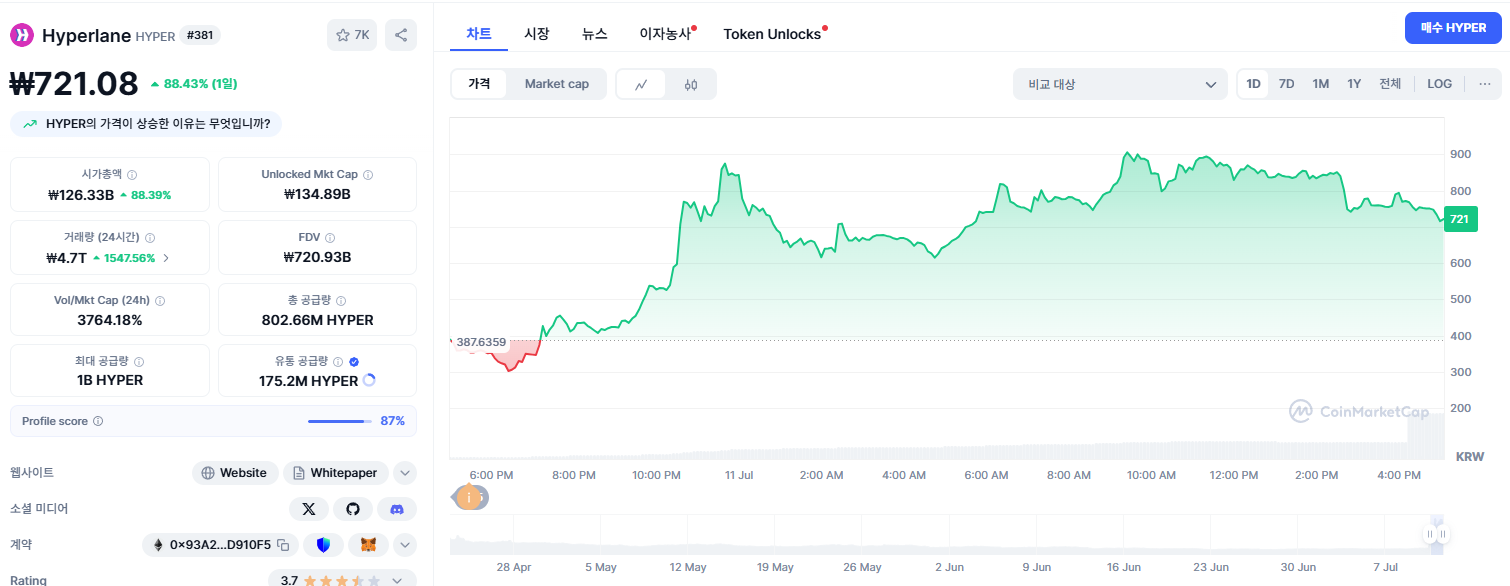Set chart range to 전체
Screen dimensions: 1510x586
pyautogui.click(x=1390, y=84)
